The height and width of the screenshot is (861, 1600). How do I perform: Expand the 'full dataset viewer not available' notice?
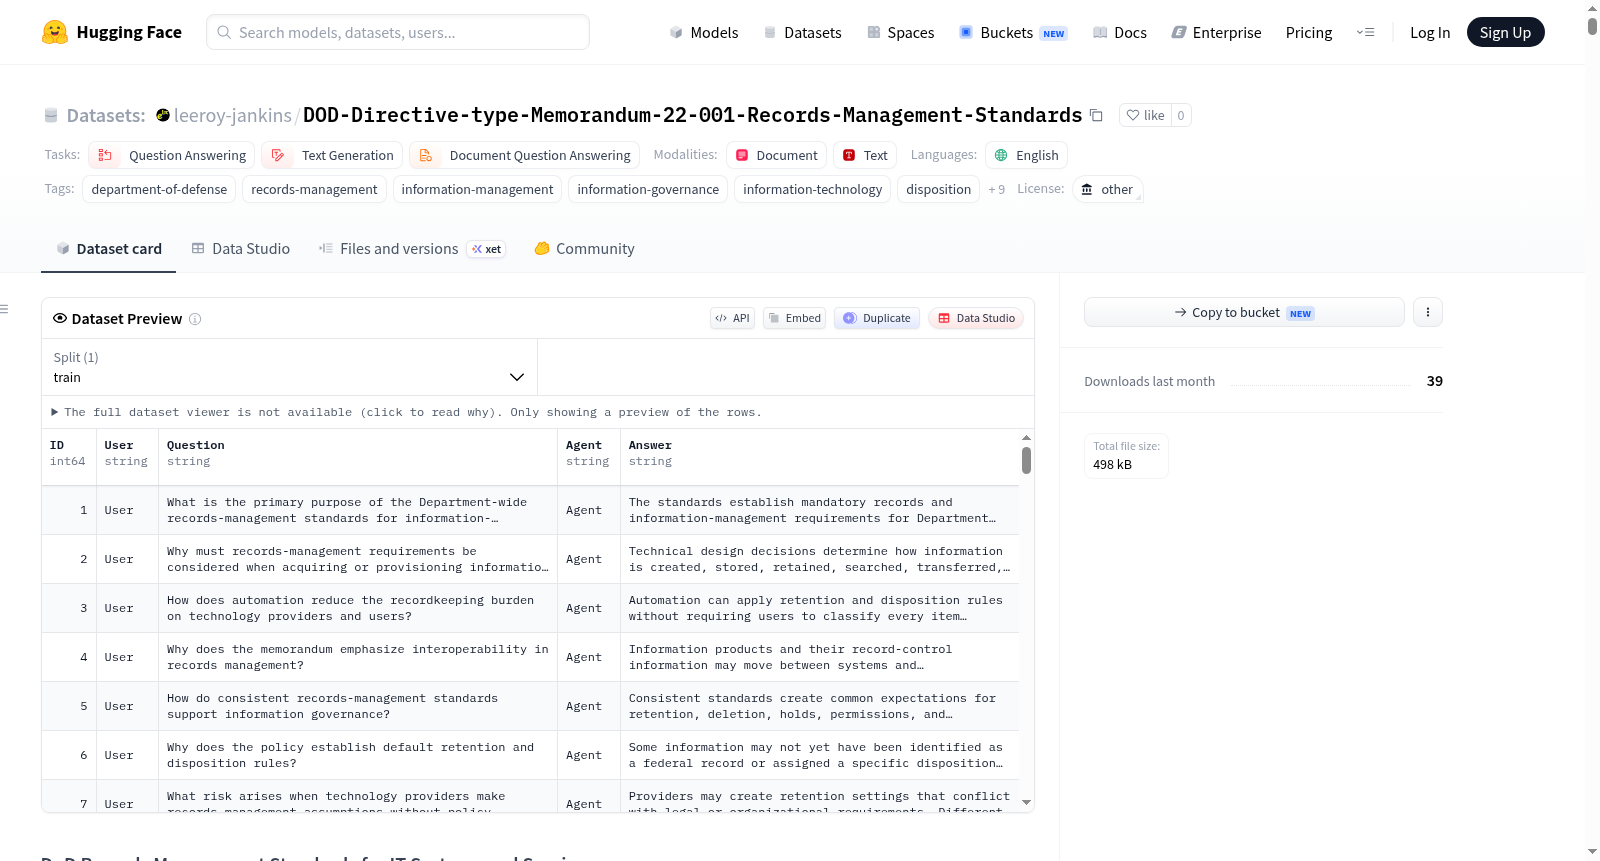[x=407, y=412]
